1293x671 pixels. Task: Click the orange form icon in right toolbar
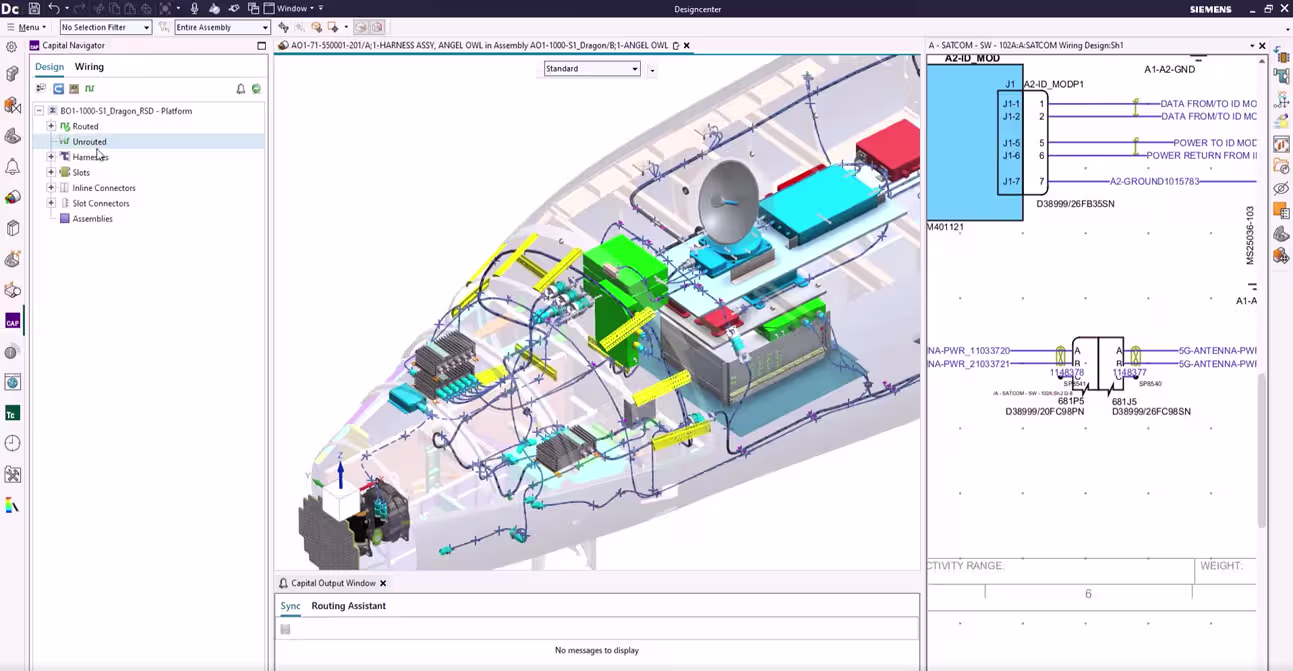point(1281,211)
